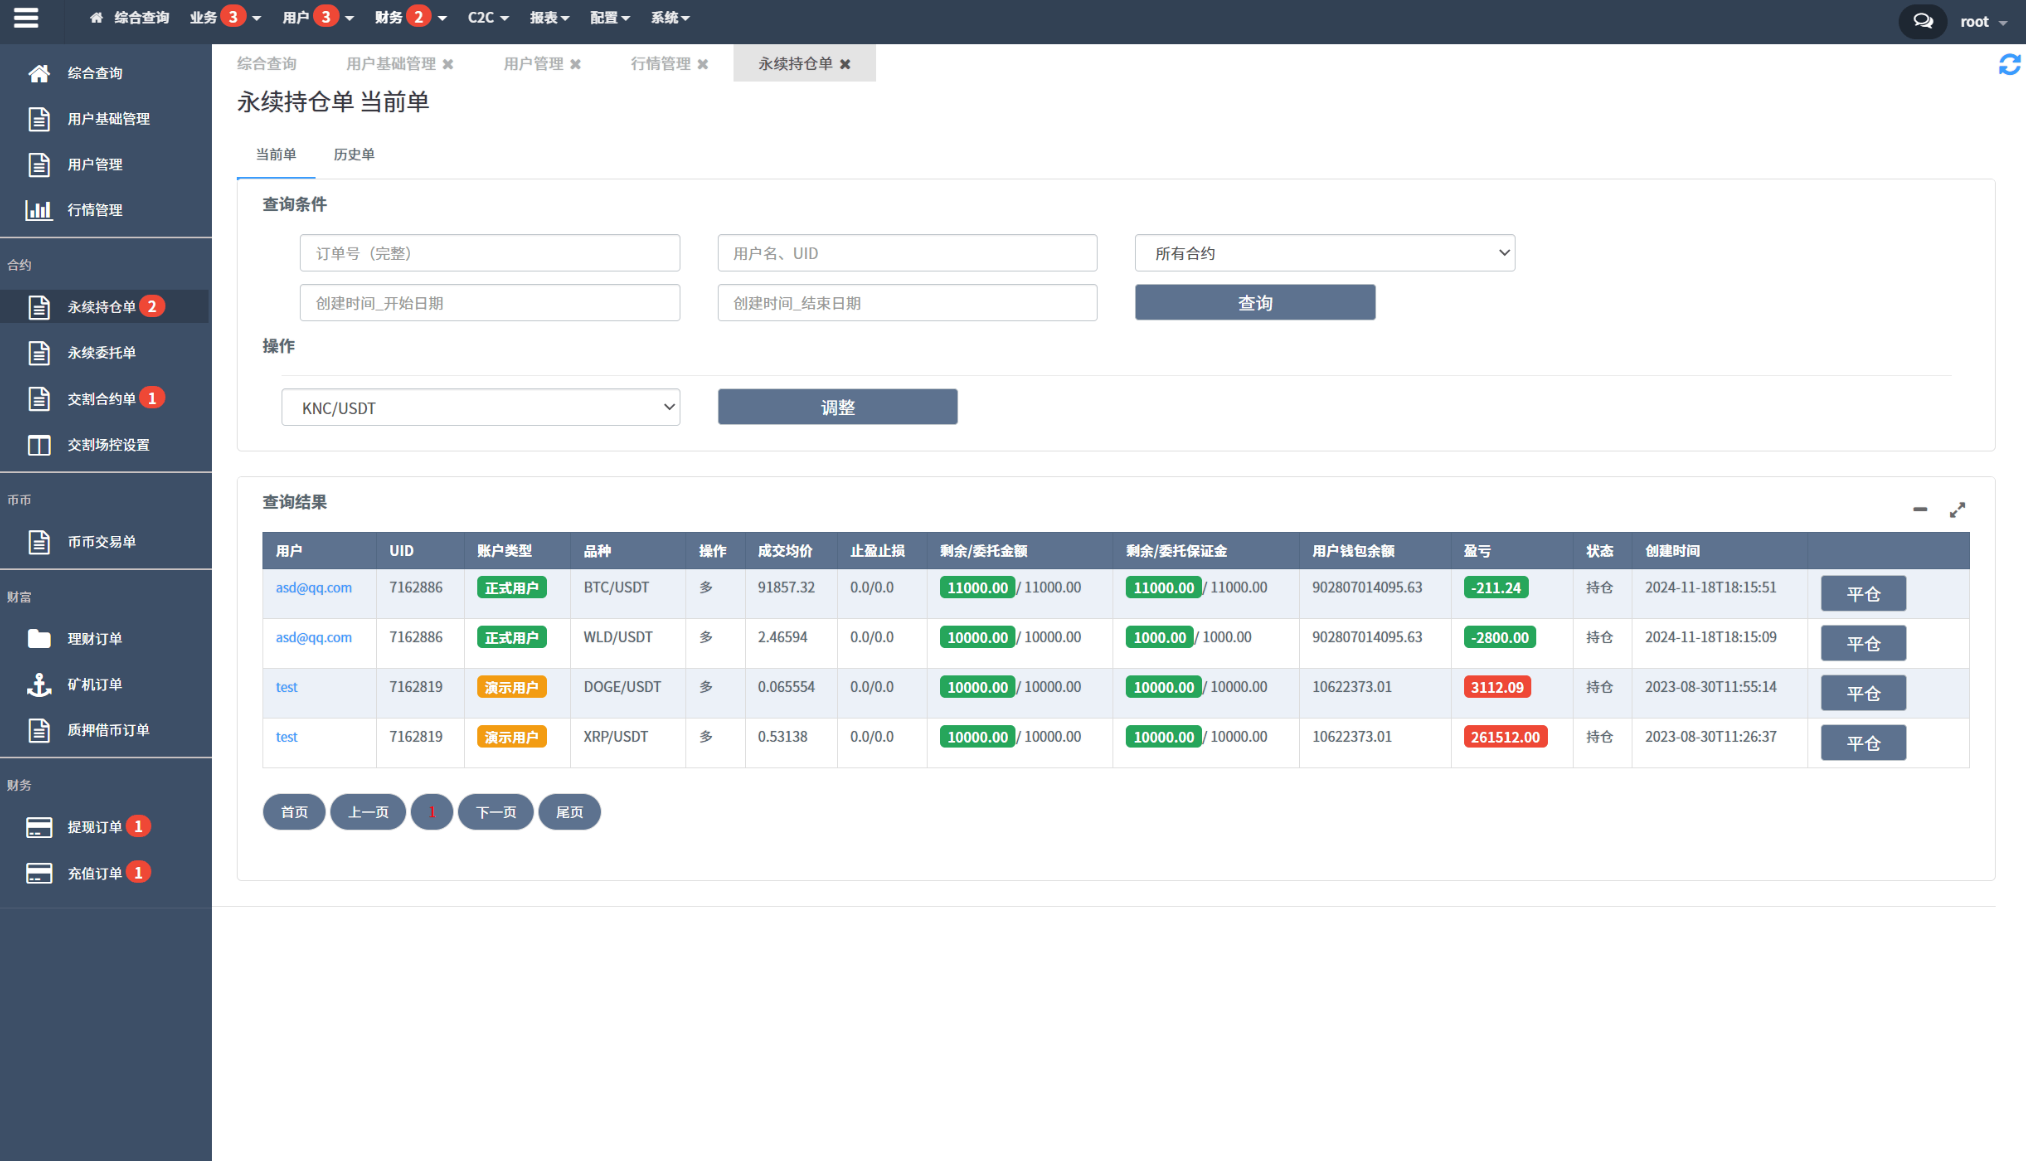Viewport: 2026px width, 1161px height.
Task: Collapse the query results panel with minus icon
Action: 1919,509
